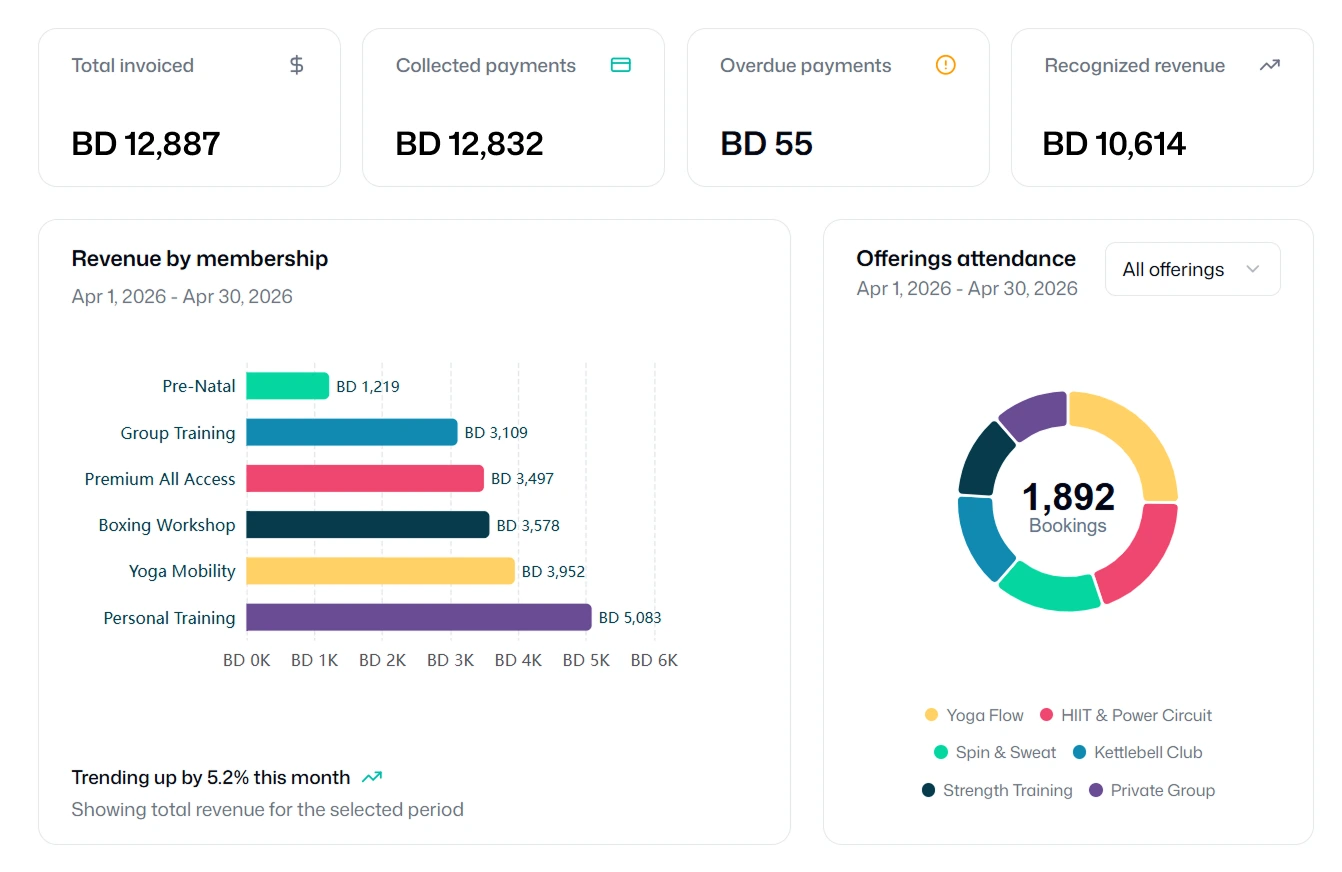Open the All offerings dropdown
This screenshot has width=1342, height=872.
pyautogui.click(x=1192, y=269)
